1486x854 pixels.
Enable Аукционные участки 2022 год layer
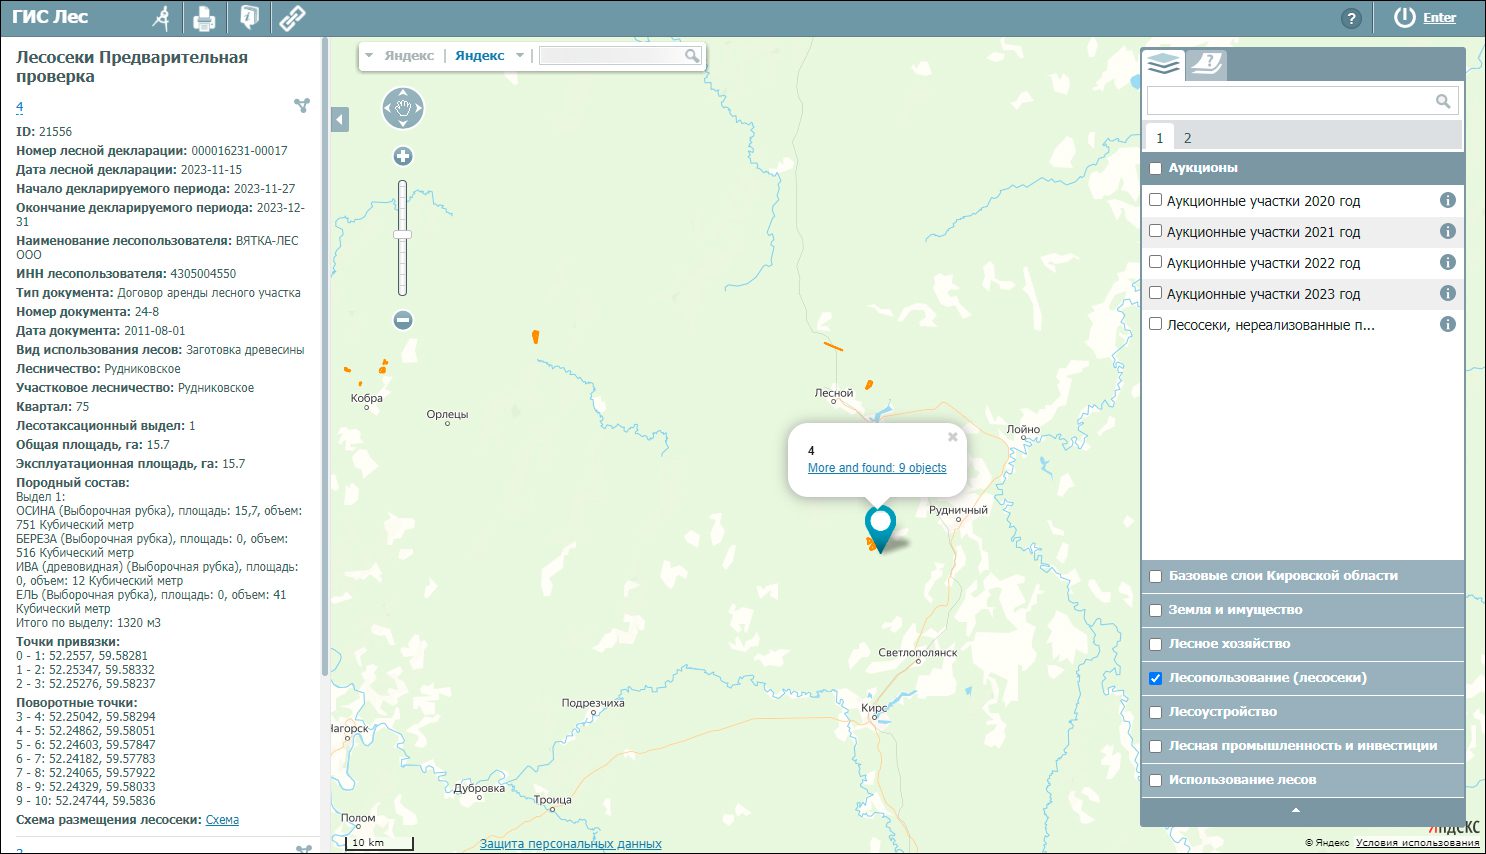click(1156, 262)
